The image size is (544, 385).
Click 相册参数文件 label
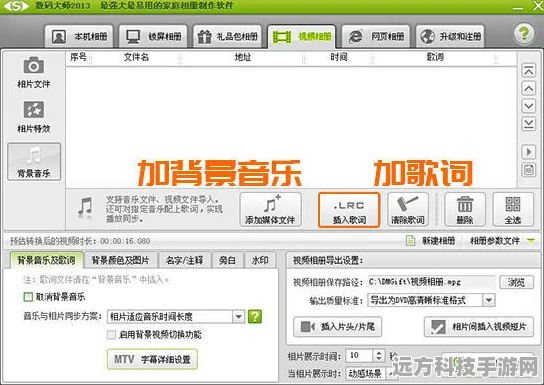tap(495, 240)
